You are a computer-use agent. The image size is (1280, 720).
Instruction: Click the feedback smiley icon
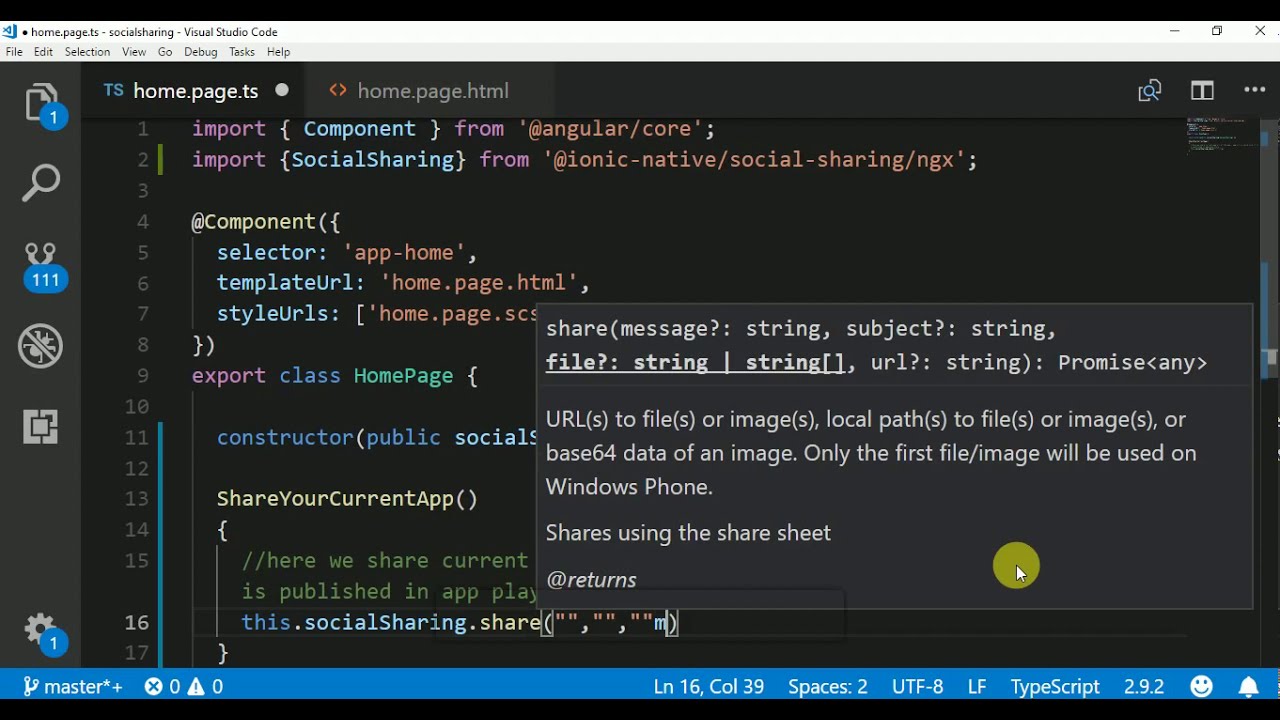(x=1202, y=686)
